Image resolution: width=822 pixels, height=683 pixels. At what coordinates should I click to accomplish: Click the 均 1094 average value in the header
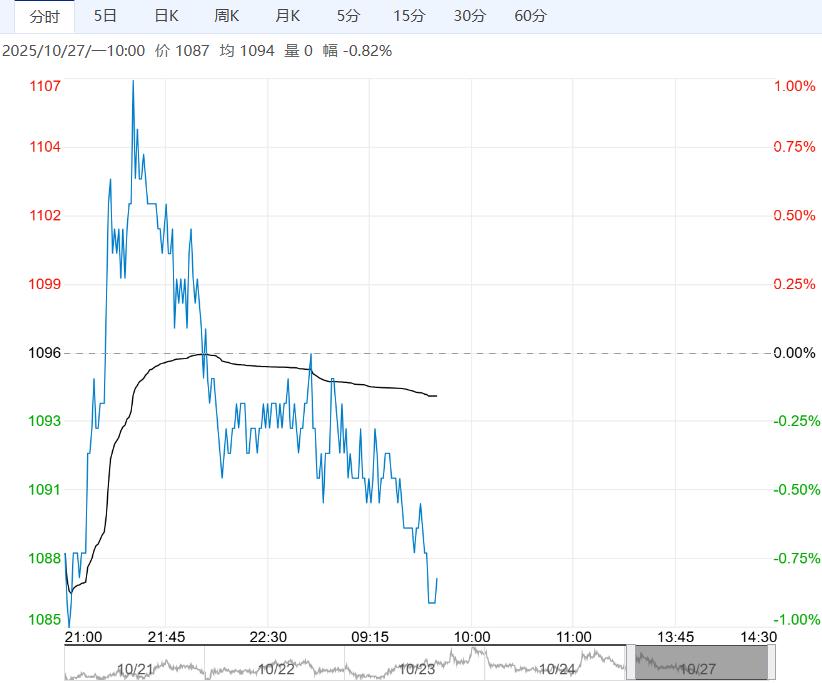pyautogui.click(x=246, y=50)
